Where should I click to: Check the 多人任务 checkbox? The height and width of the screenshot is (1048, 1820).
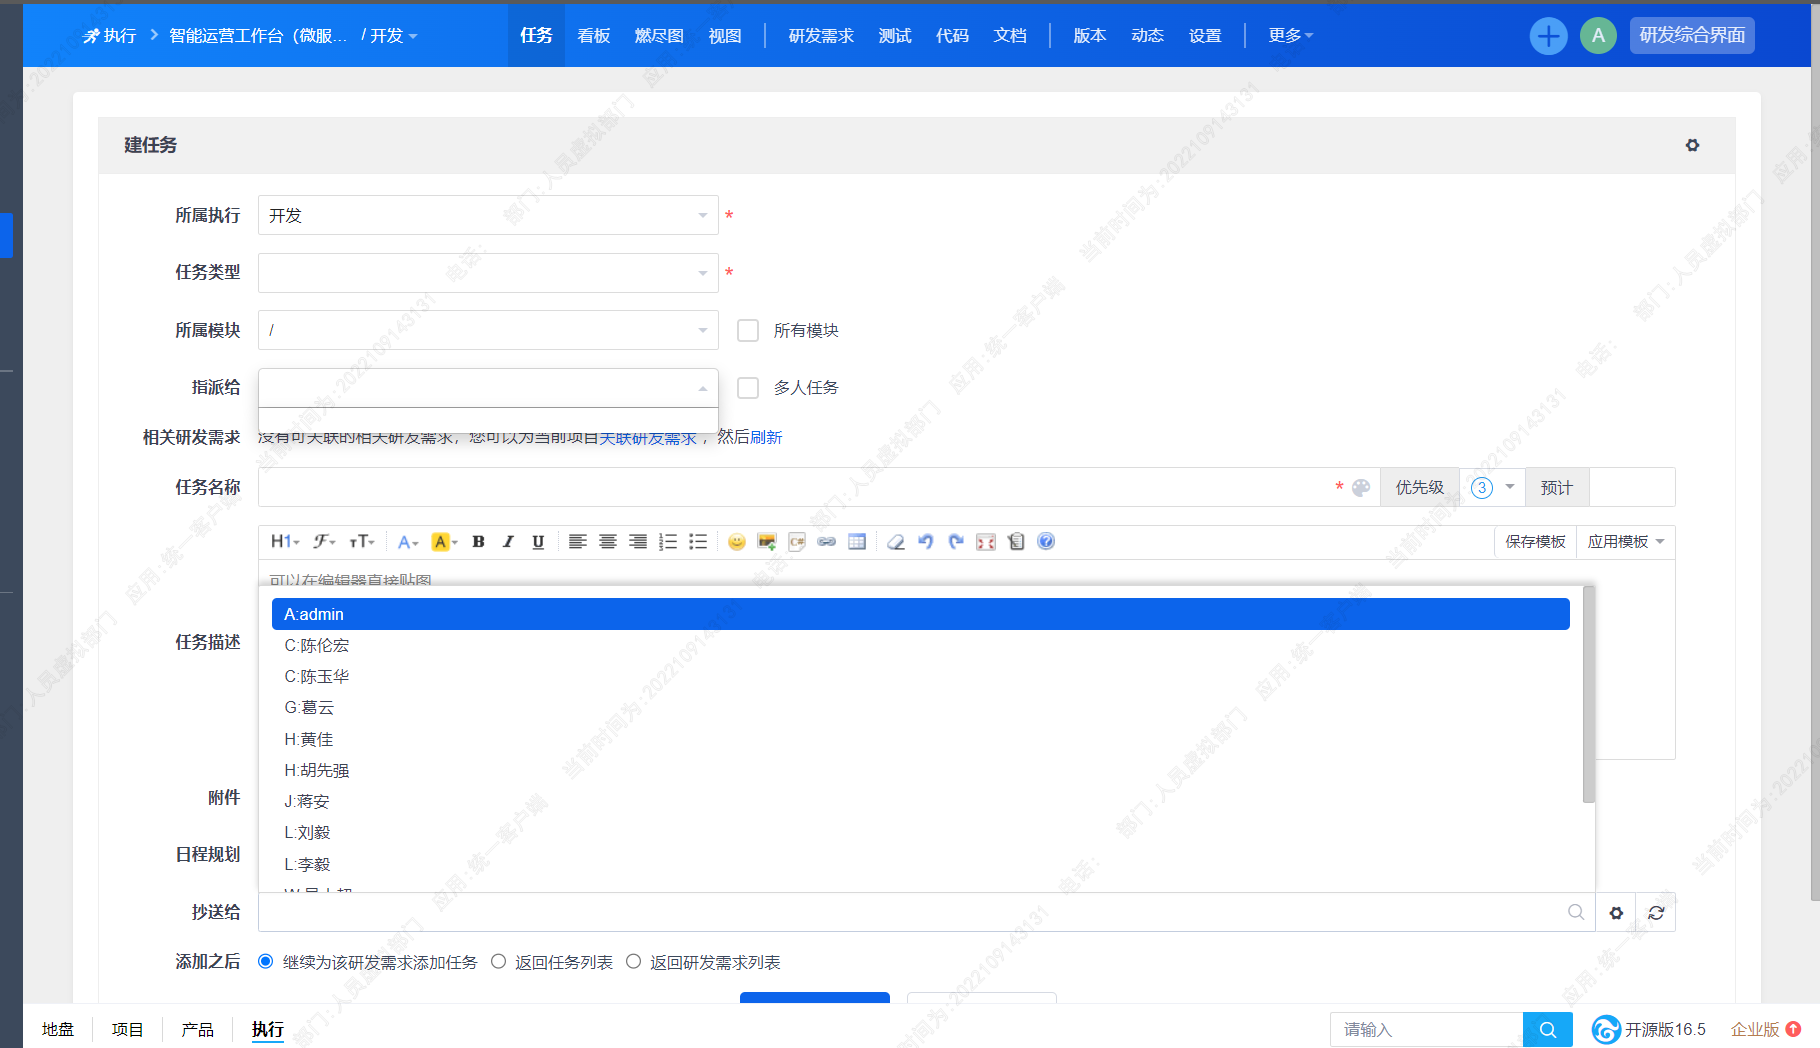click(x=748, y=387)
